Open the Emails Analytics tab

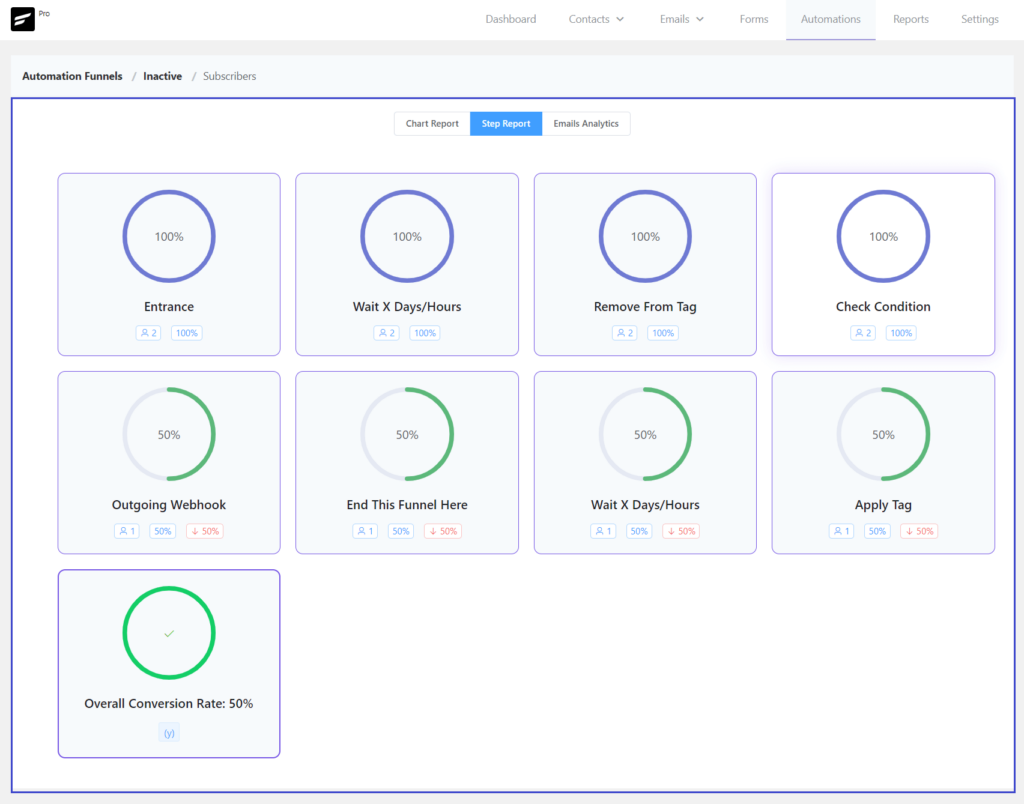[x=586, y=123]
